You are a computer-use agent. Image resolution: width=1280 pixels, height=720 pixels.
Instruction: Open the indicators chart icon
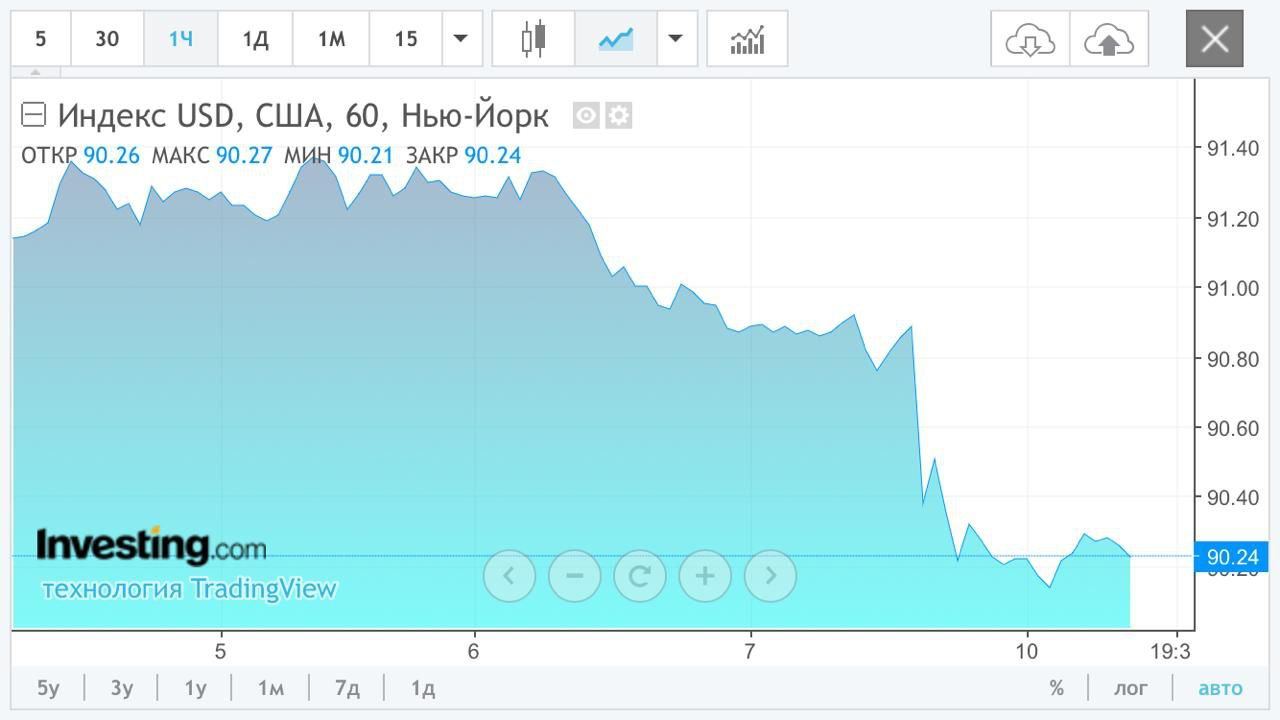(747, 39)
